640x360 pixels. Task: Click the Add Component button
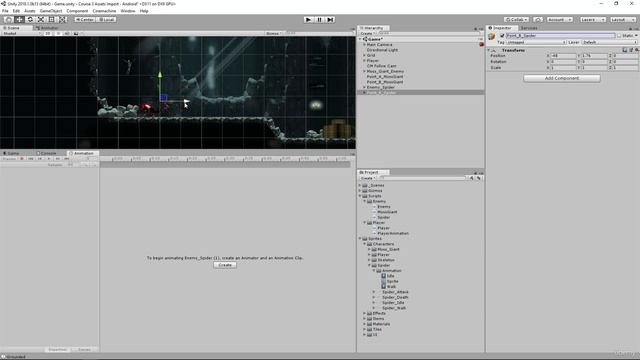562,78
